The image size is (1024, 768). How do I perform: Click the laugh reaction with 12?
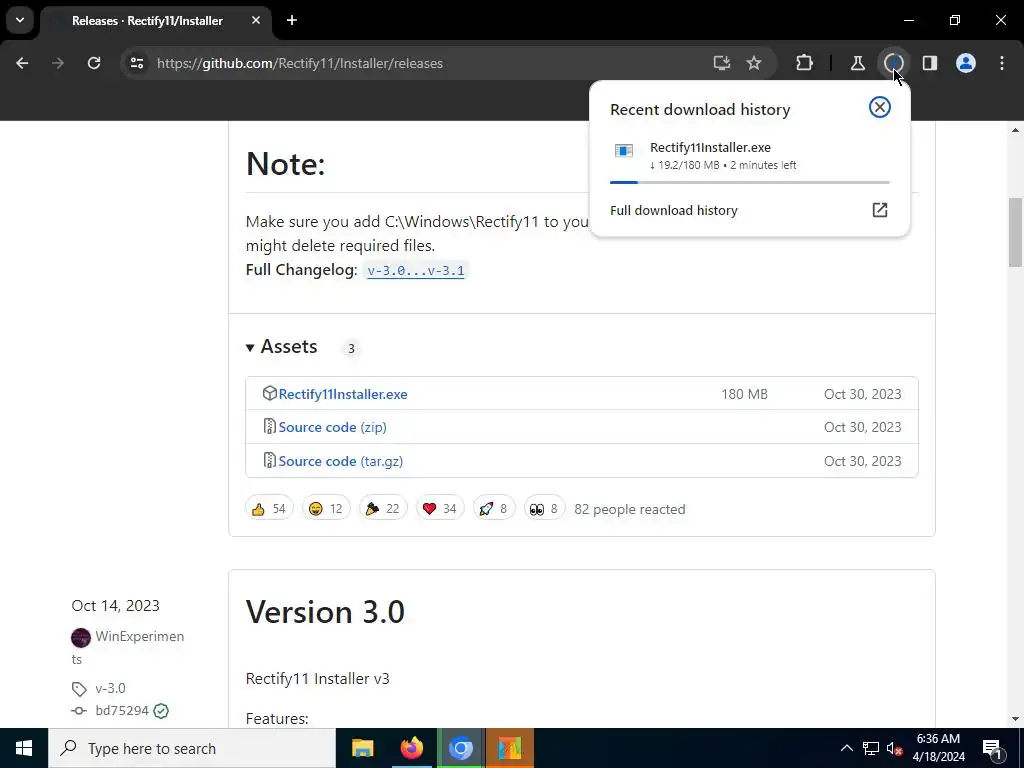(326, 508)
